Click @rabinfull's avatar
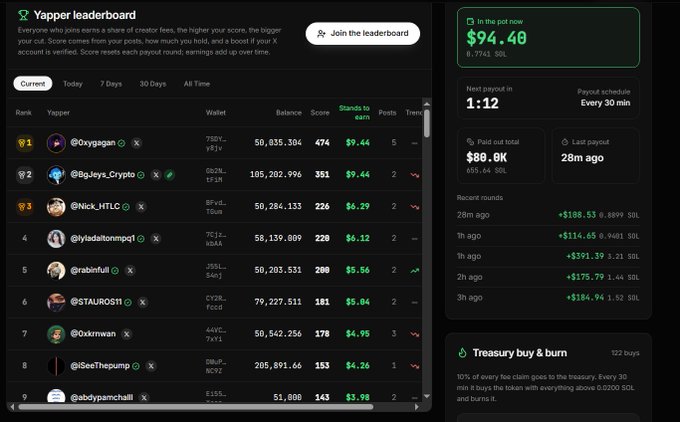The height and width of the screenshot is (422, 680). coord(56,271)
